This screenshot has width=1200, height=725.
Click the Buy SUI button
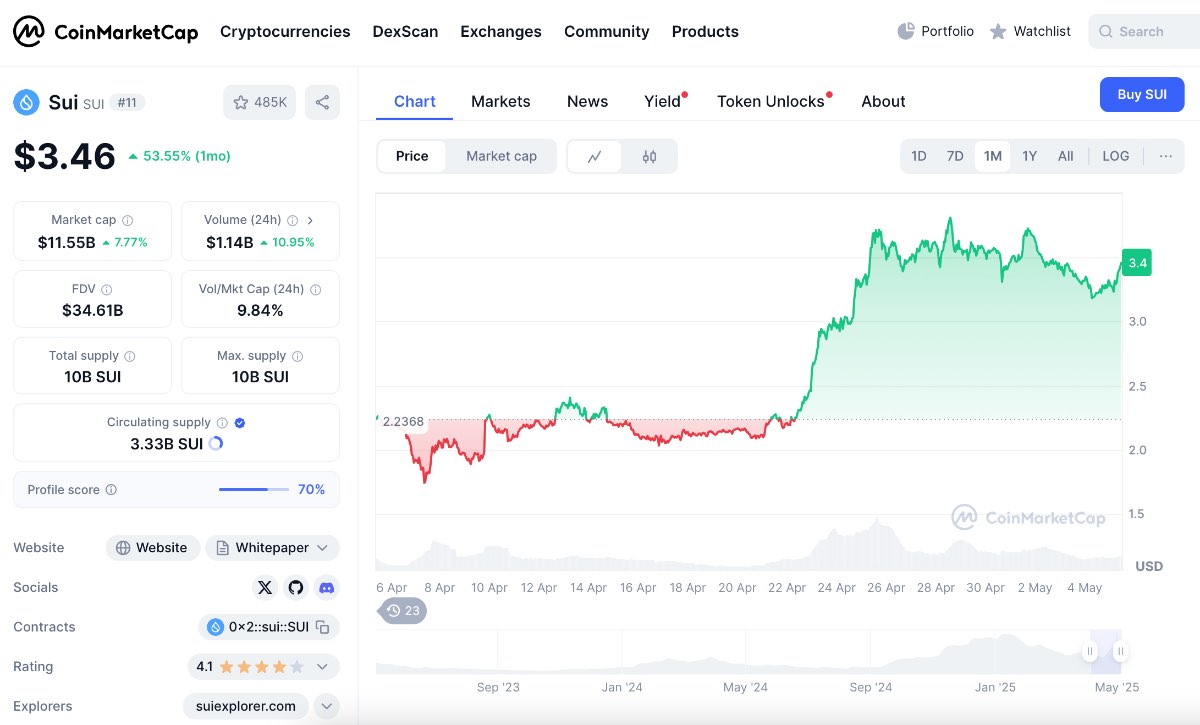[1142, 95]
